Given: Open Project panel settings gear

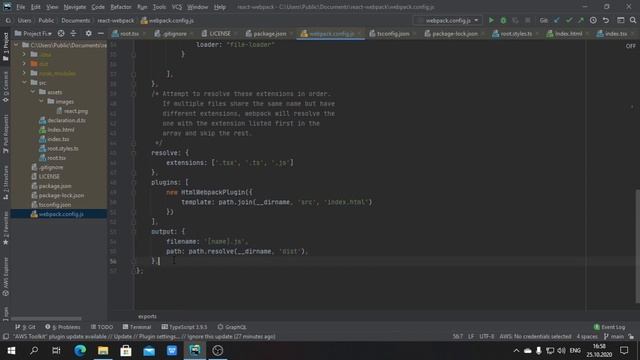Looking at the screenshot, I should tap(88, 33).
